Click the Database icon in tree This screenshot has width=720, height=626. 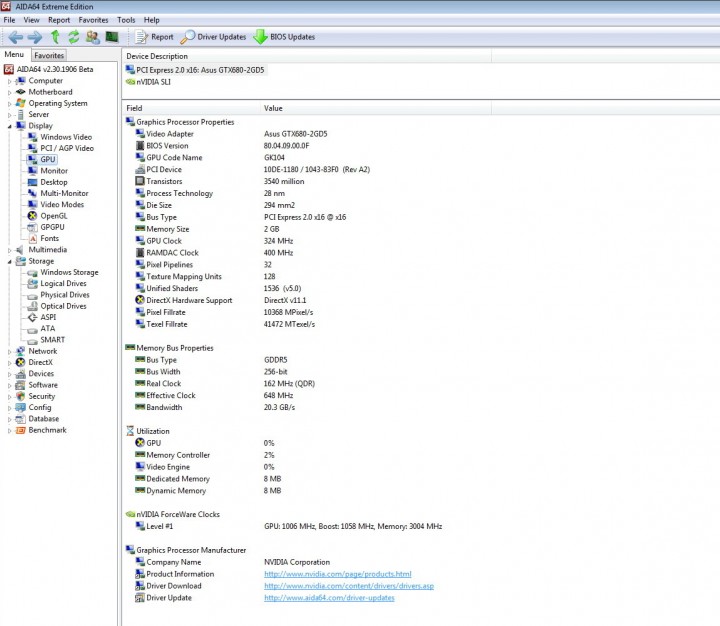tap(20, 418)
